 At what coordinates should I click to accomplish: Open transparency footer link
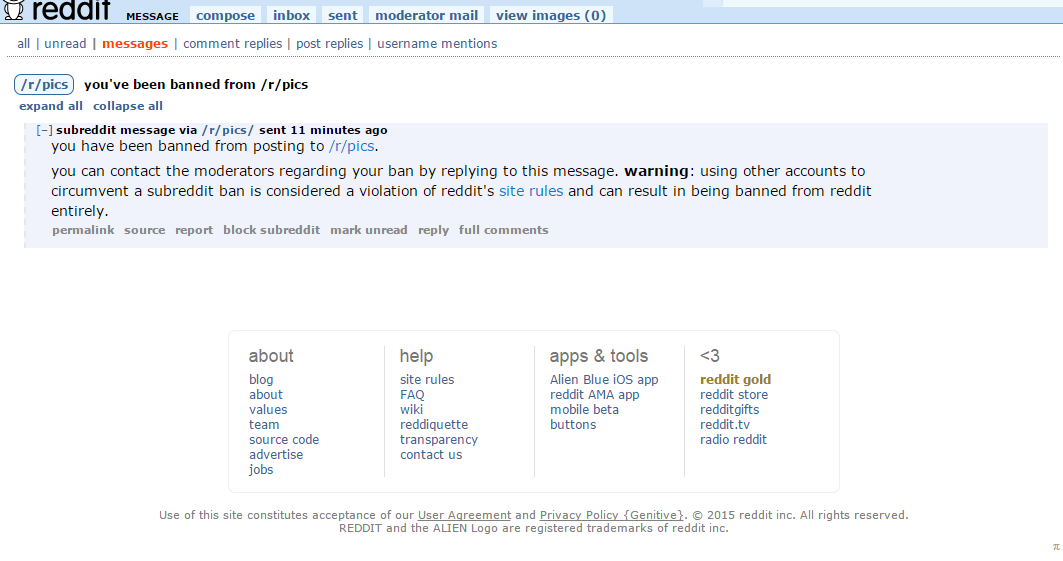coord(439,439)
